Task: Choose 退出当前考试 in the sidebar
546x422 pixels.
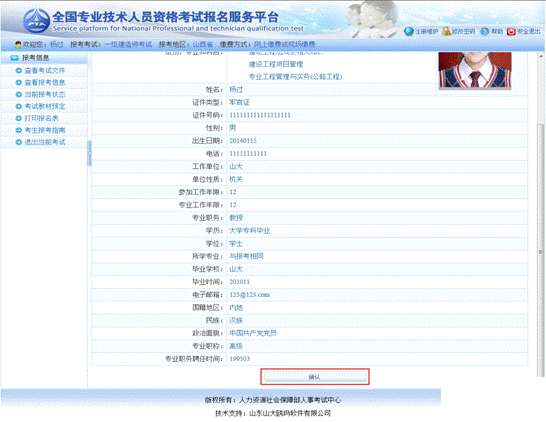Action: click(45, 142)
